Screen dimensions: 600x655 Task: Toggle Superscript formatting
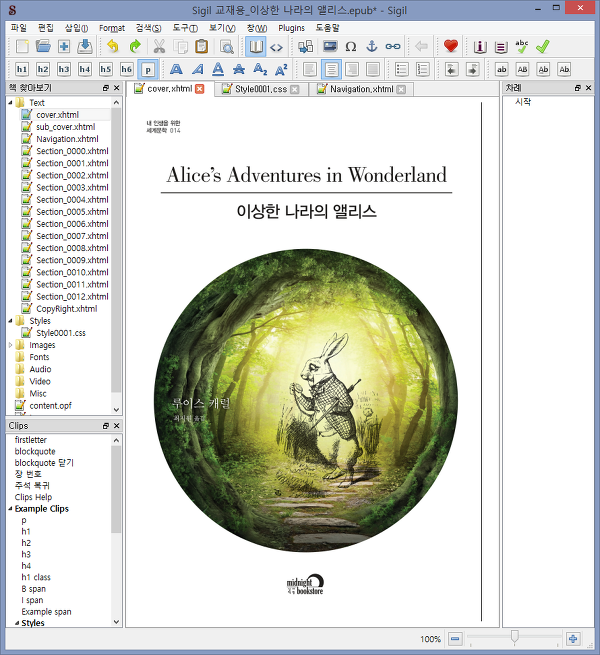pos(281,69)
